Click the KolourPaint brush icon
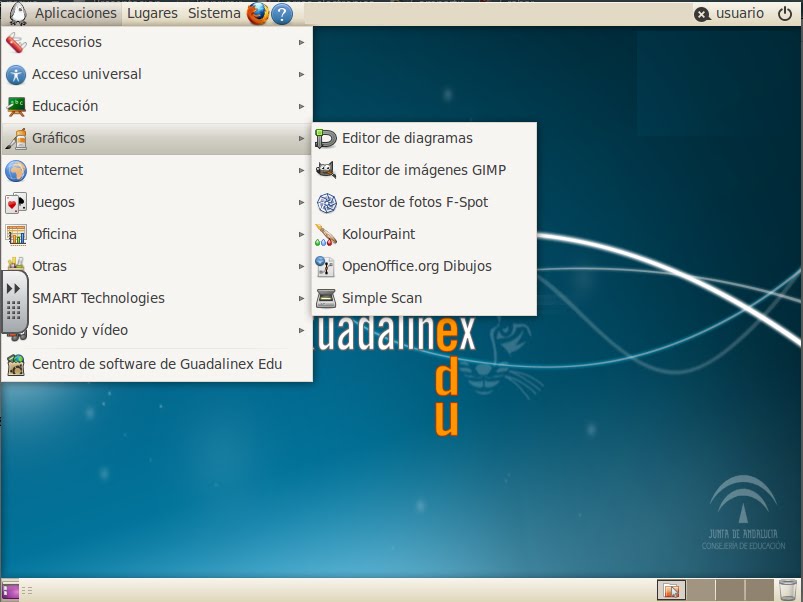The image size is (803, 602). point(326,234)
